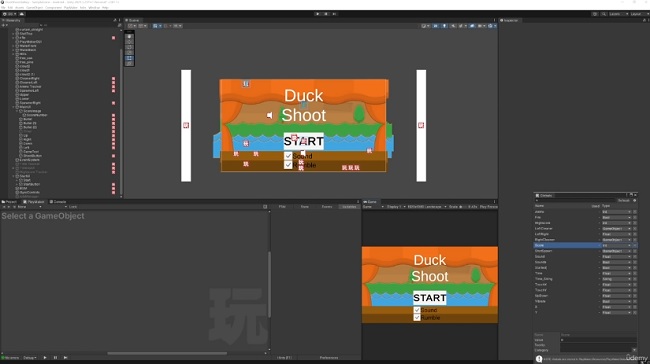Open the Display 1 dropdown in Game view

395,206
